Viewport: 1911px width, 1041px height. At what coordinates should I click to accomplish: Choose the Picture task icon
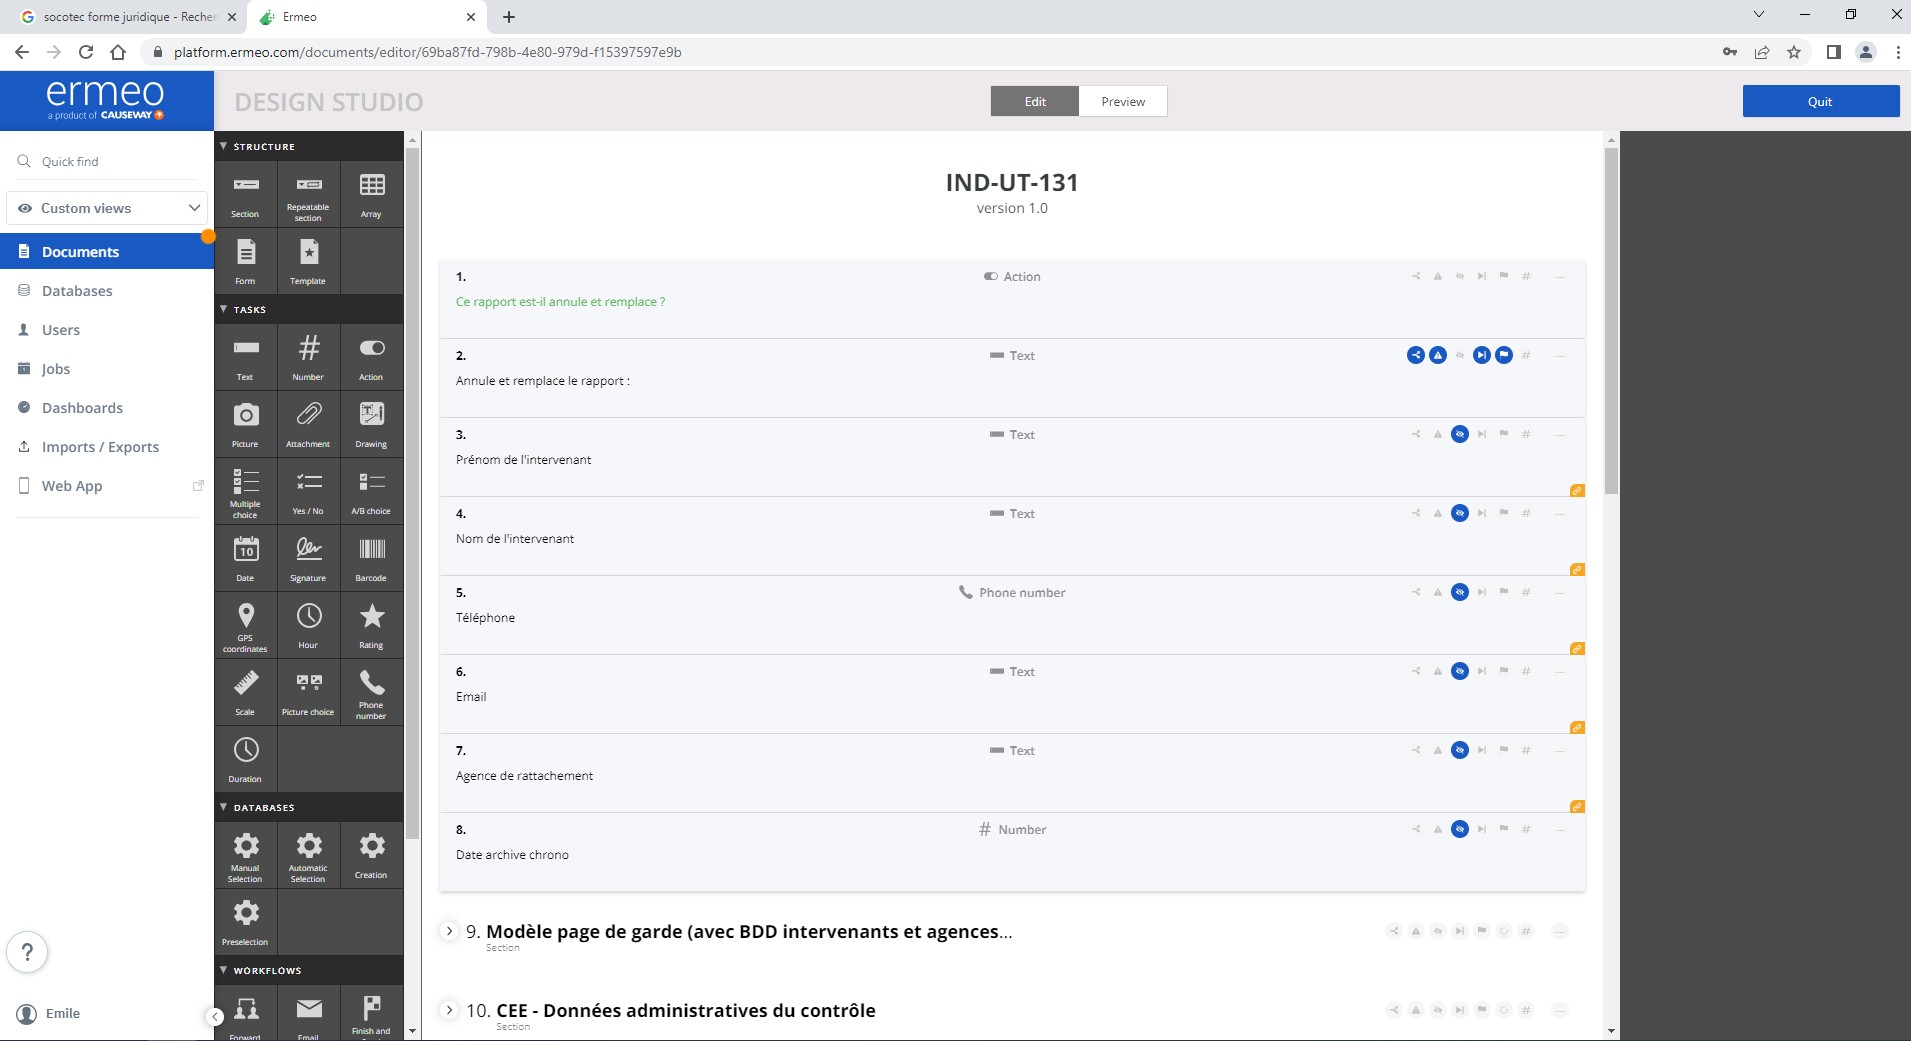coord(245,424)
